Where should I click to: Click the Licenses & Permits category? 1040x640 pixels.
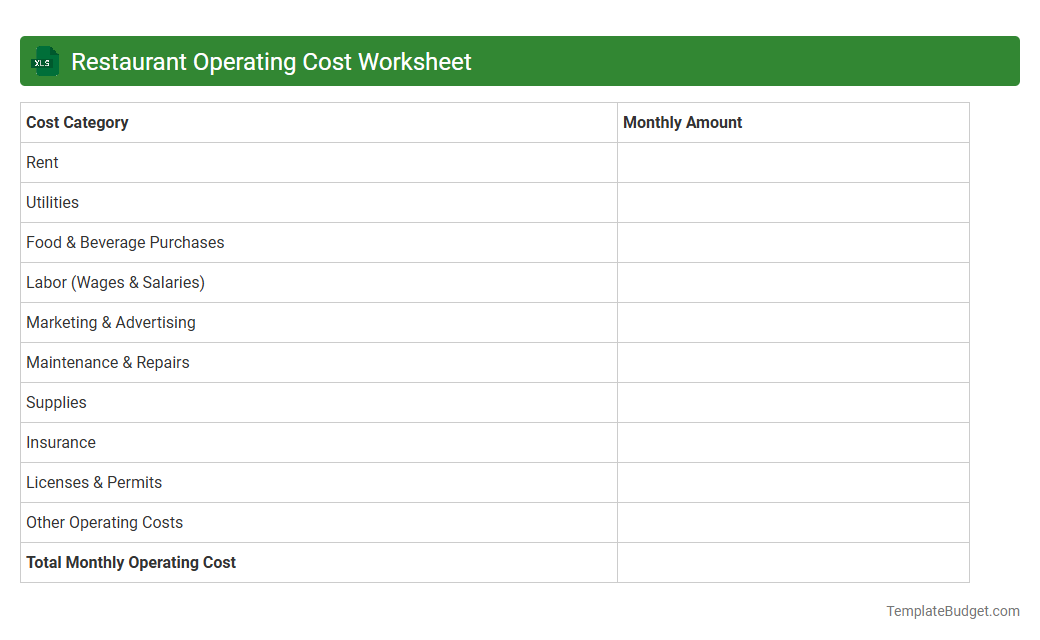[x=94, y=482]
